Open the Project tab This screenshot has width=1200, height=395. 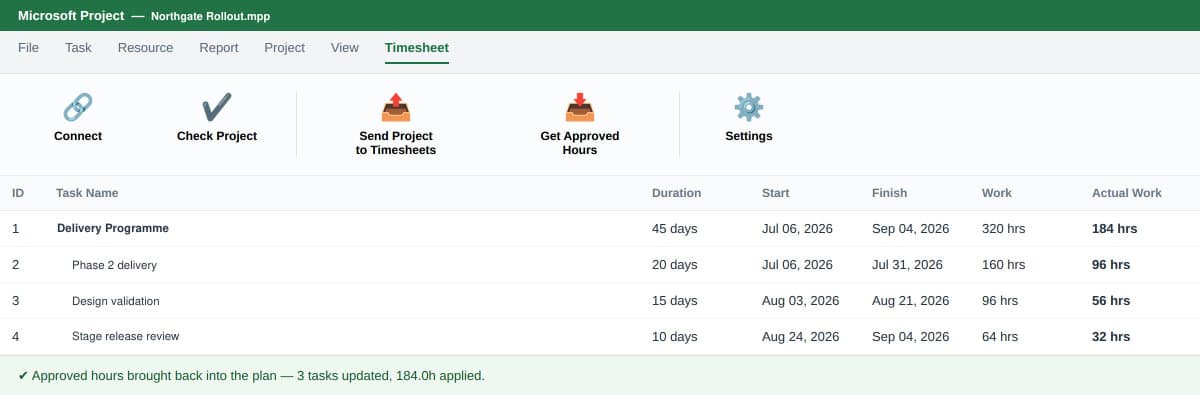click(285, 47)
